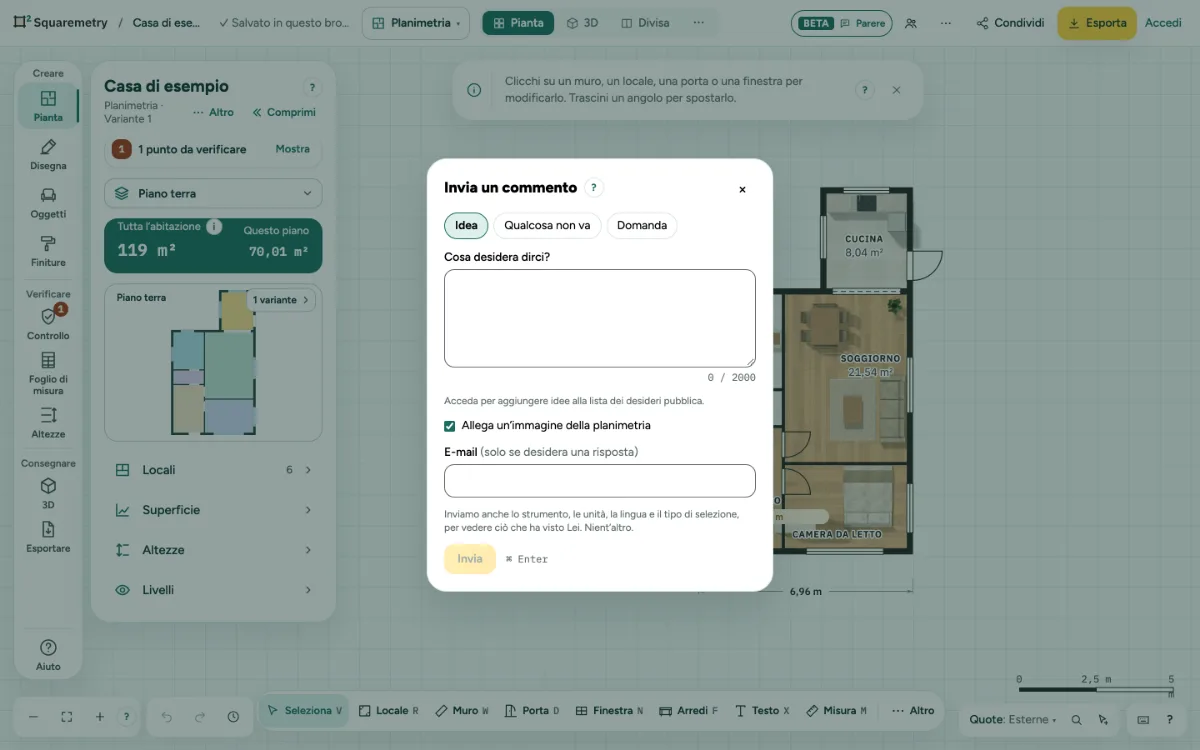The height and width of the screenshot is (750, 1200).
Task: Open the Piano terra floor dropdown
Action: [x=213, y=194]
